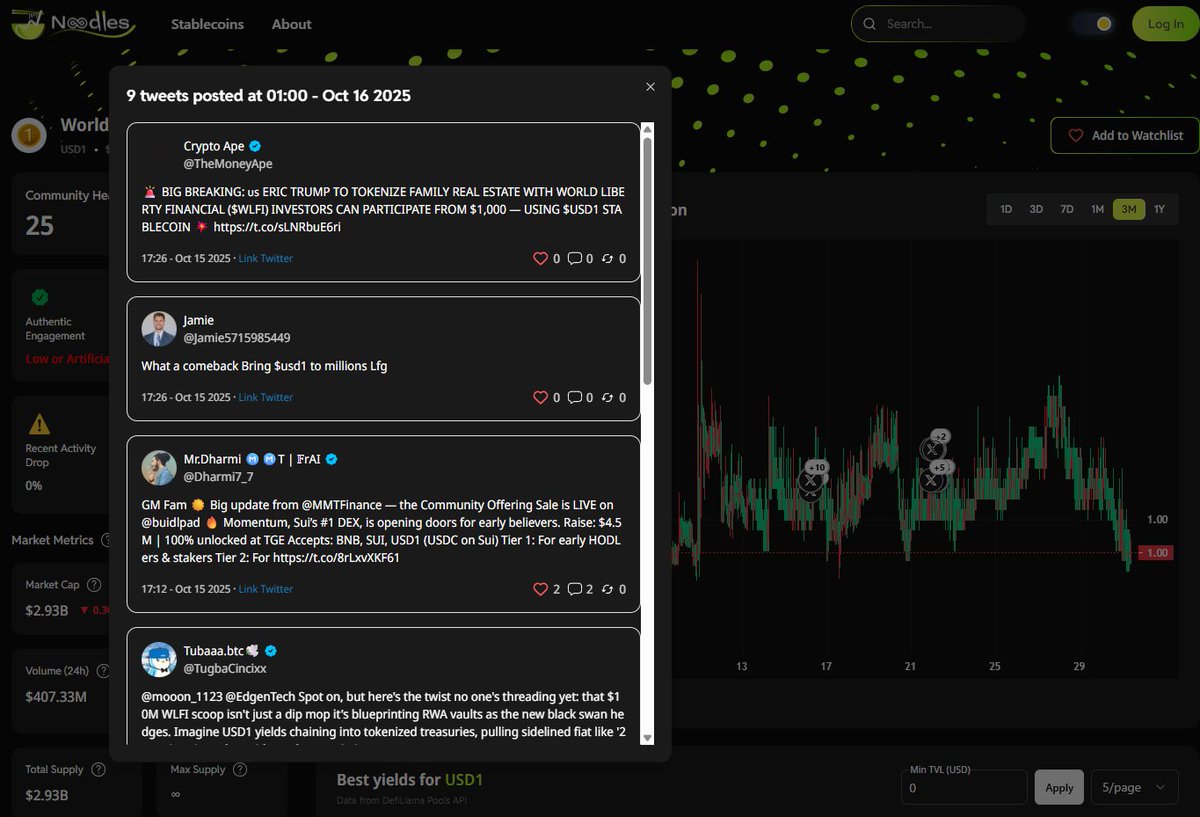Open the Noodles logo home link
Screen dimensions: 1200x817
[73, 23]
